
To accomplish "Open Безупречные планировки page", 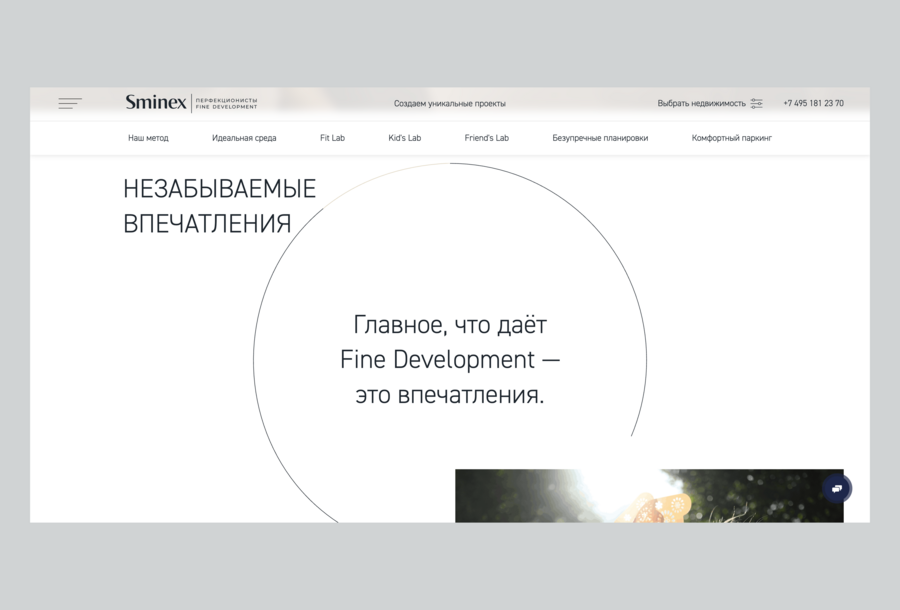I will point(600,138).
